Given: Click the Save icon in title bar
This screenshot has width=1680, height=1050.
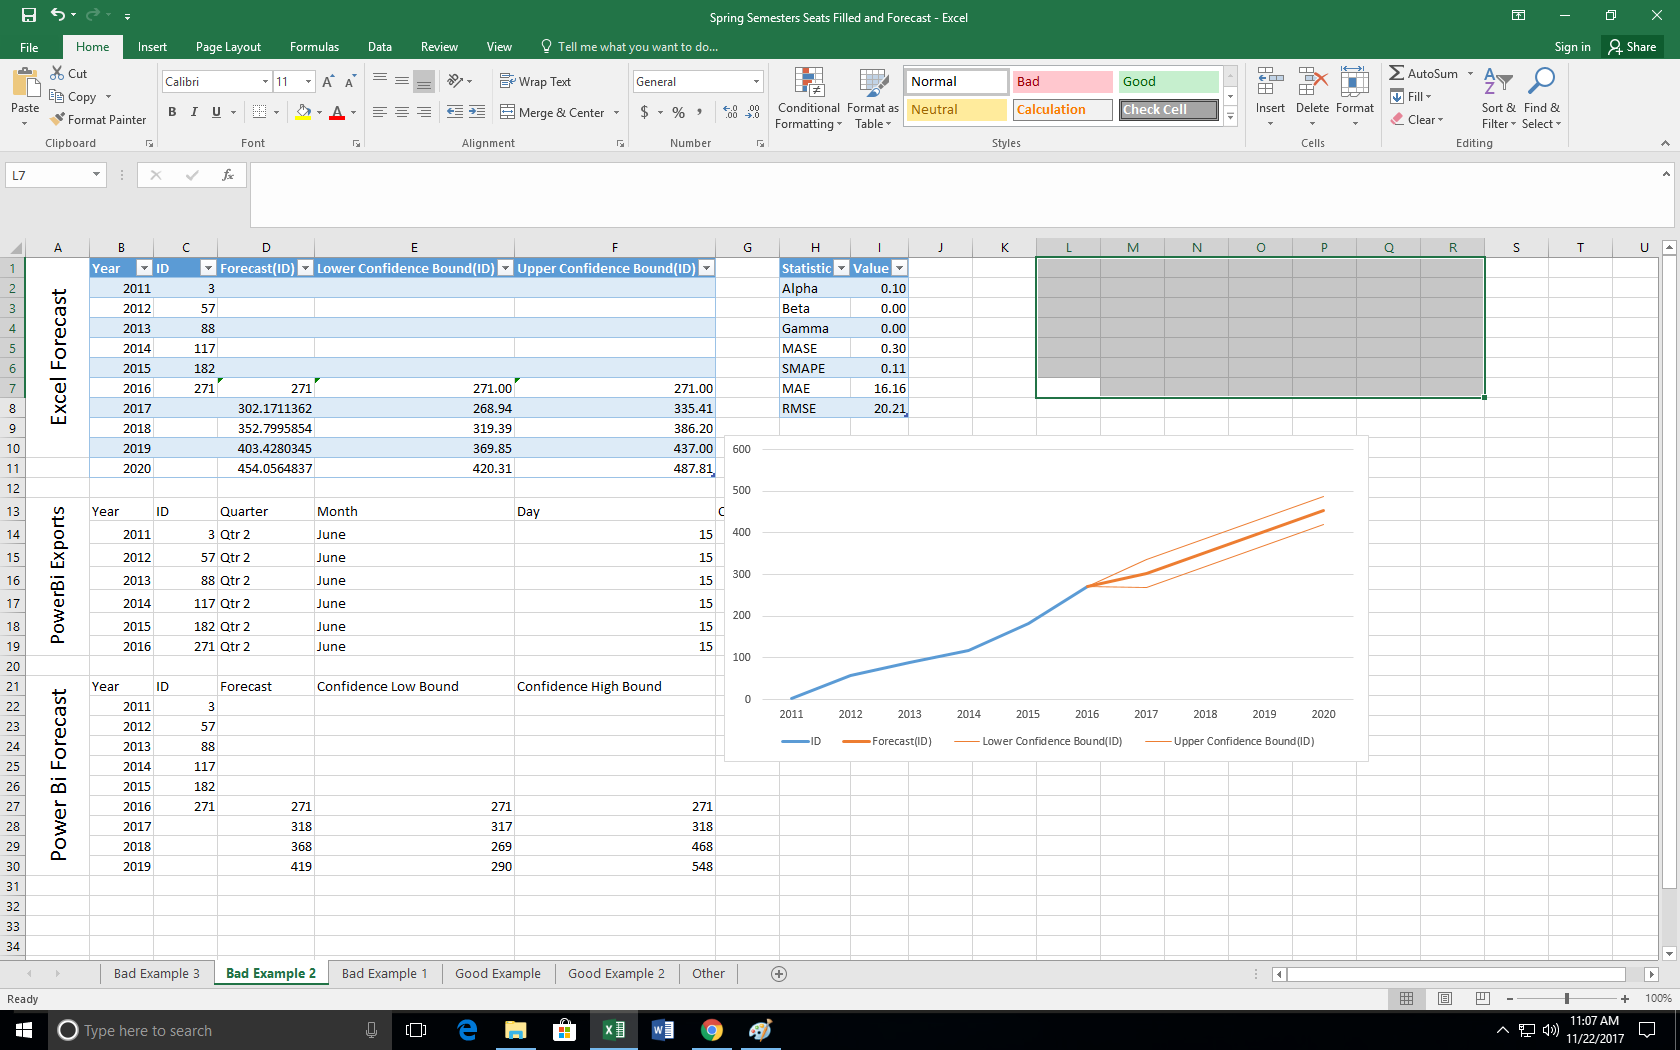Looking at the screenshot, I should click(x=28, y=15).
